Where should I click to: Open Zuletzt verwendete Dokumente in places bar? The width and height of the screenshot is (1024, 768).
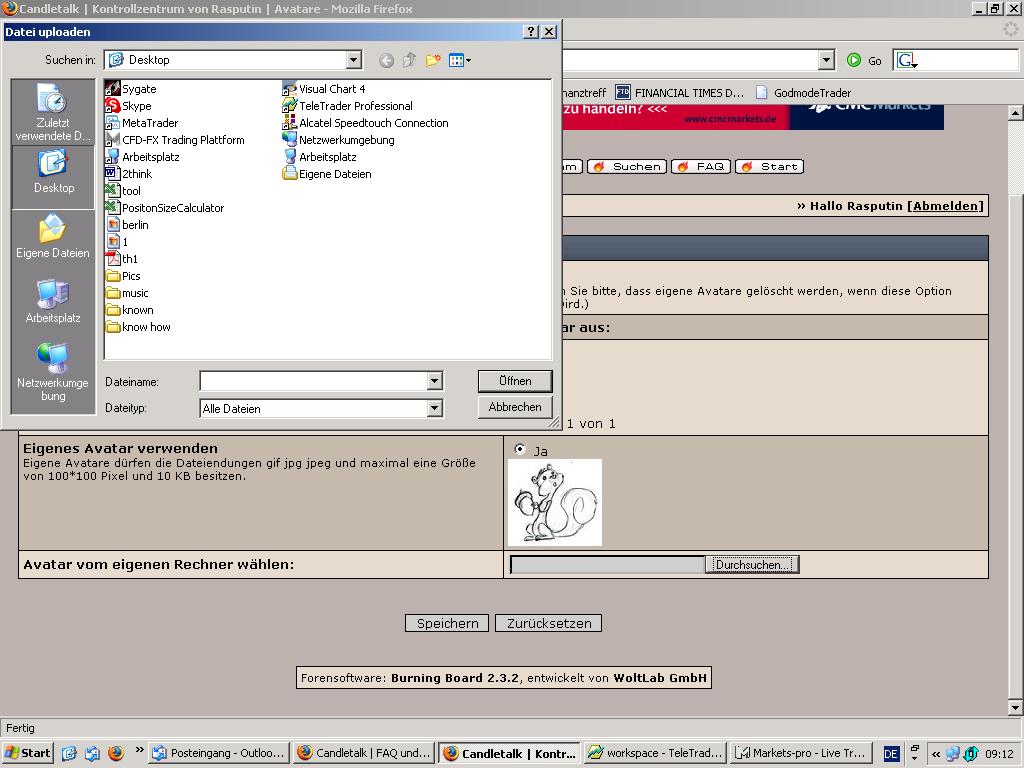[x=53, y=112]
